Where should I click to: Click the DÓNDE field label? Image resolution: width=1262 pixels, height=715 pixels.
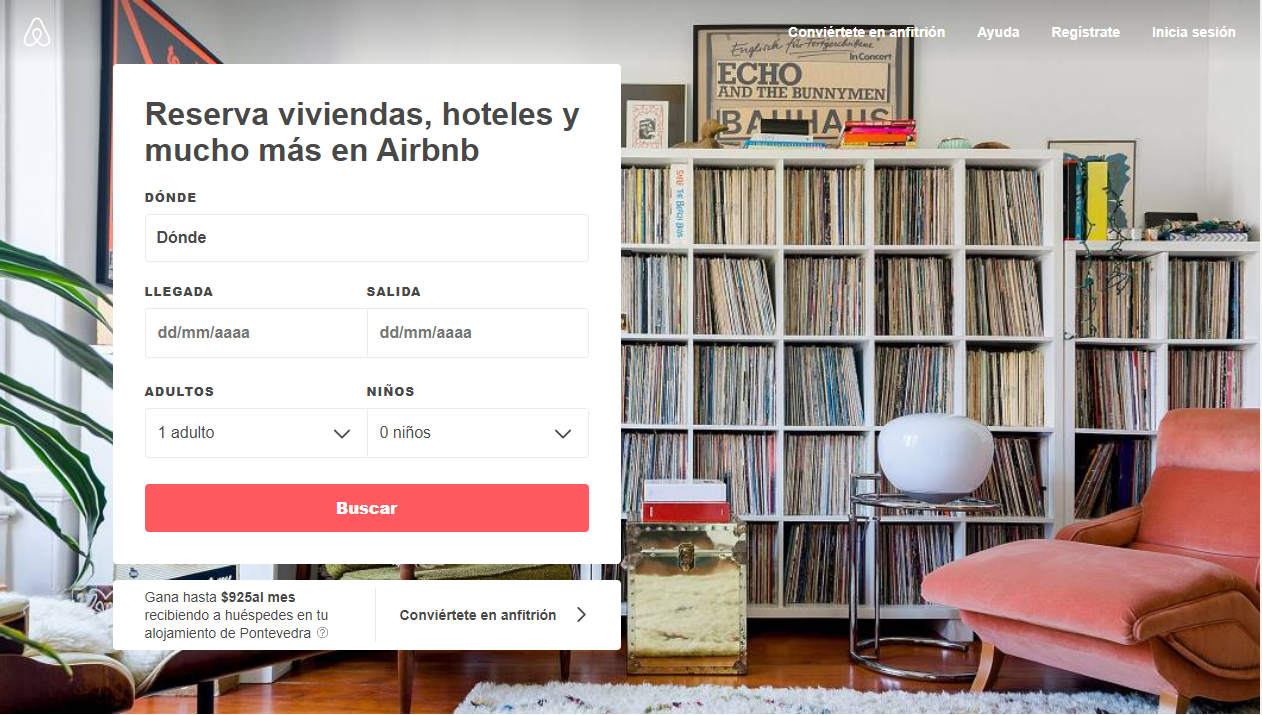[171, 198]
